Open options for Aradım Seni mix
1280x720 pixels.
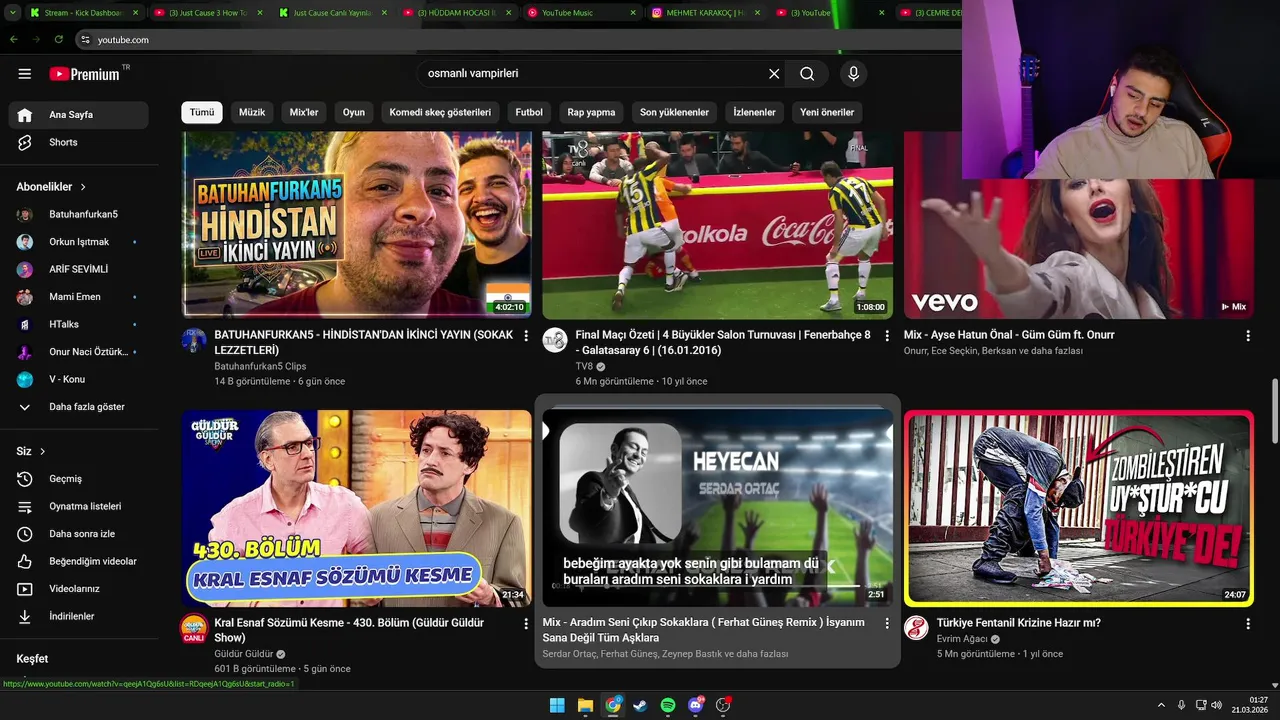coord(886,623)
